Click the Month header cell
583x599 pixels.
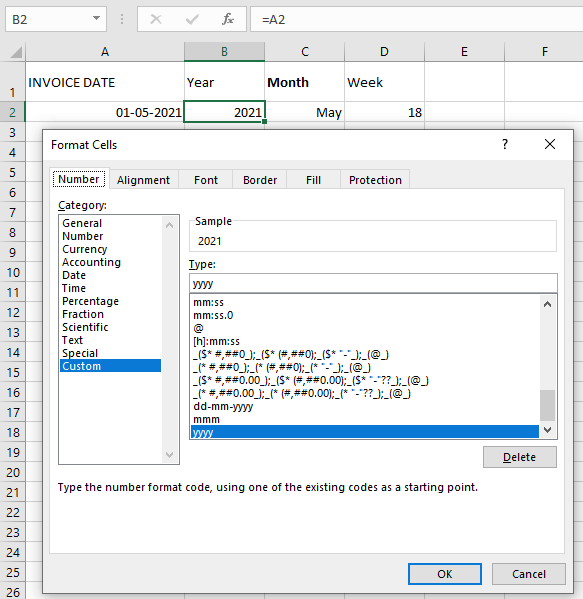click(x=304, y=82)
